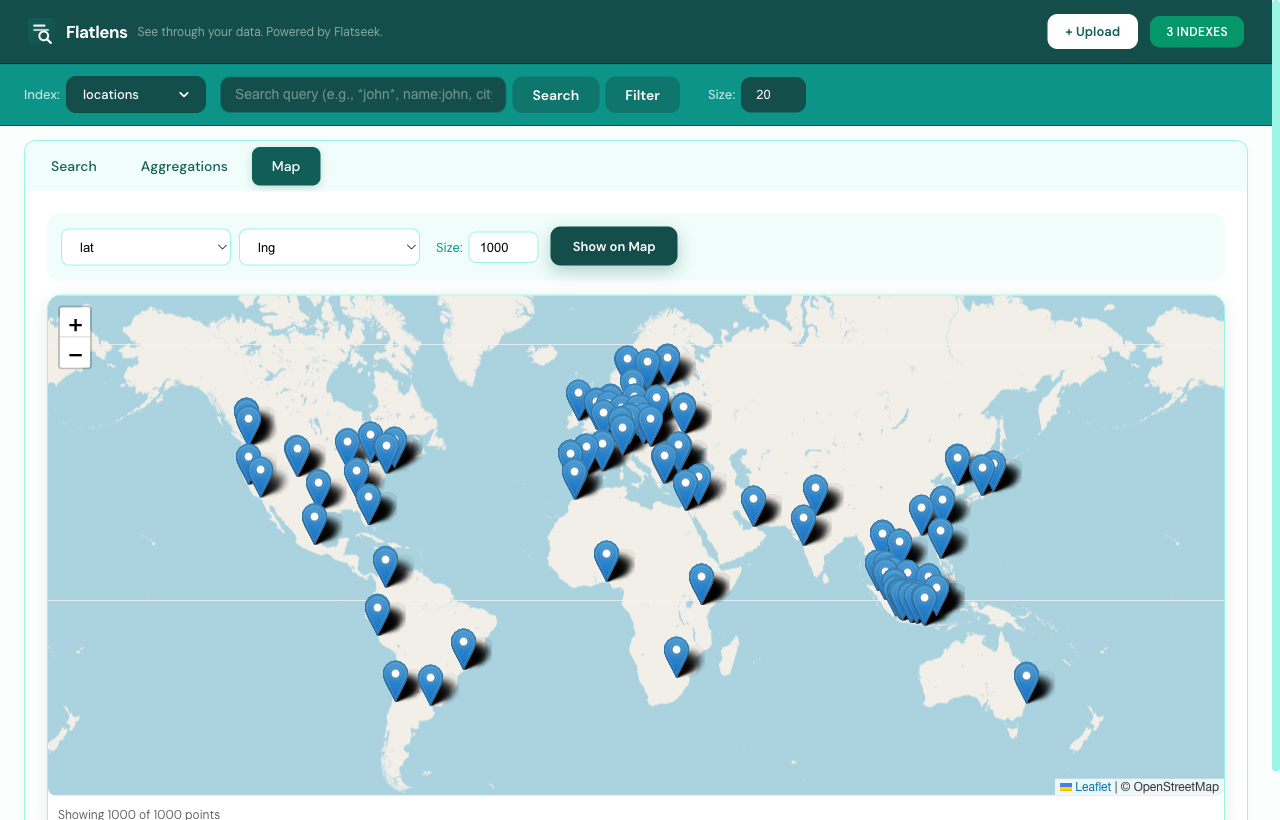Open the Index dropdown showing locations
1280x820 pixels.
coord(136,94)
